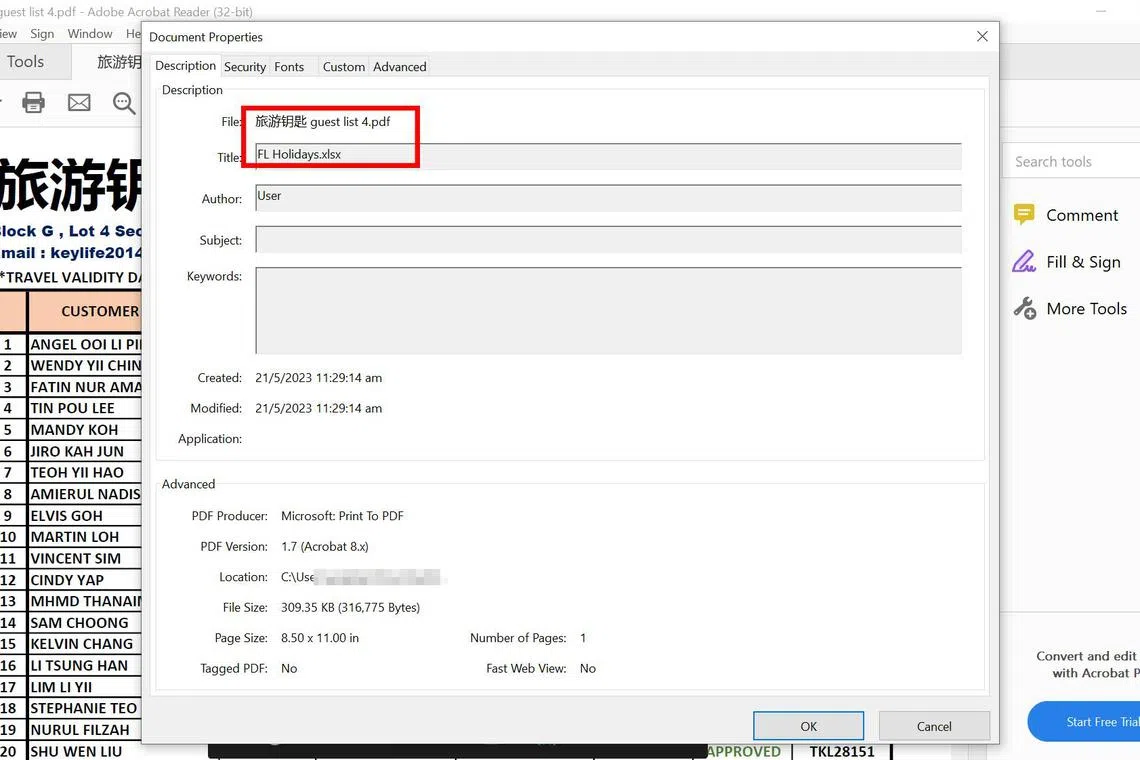The width and height of the screenshot is (1140, 760).
Task: Click the Title field containing FL Holidays.xlsx
Action: 608,156
